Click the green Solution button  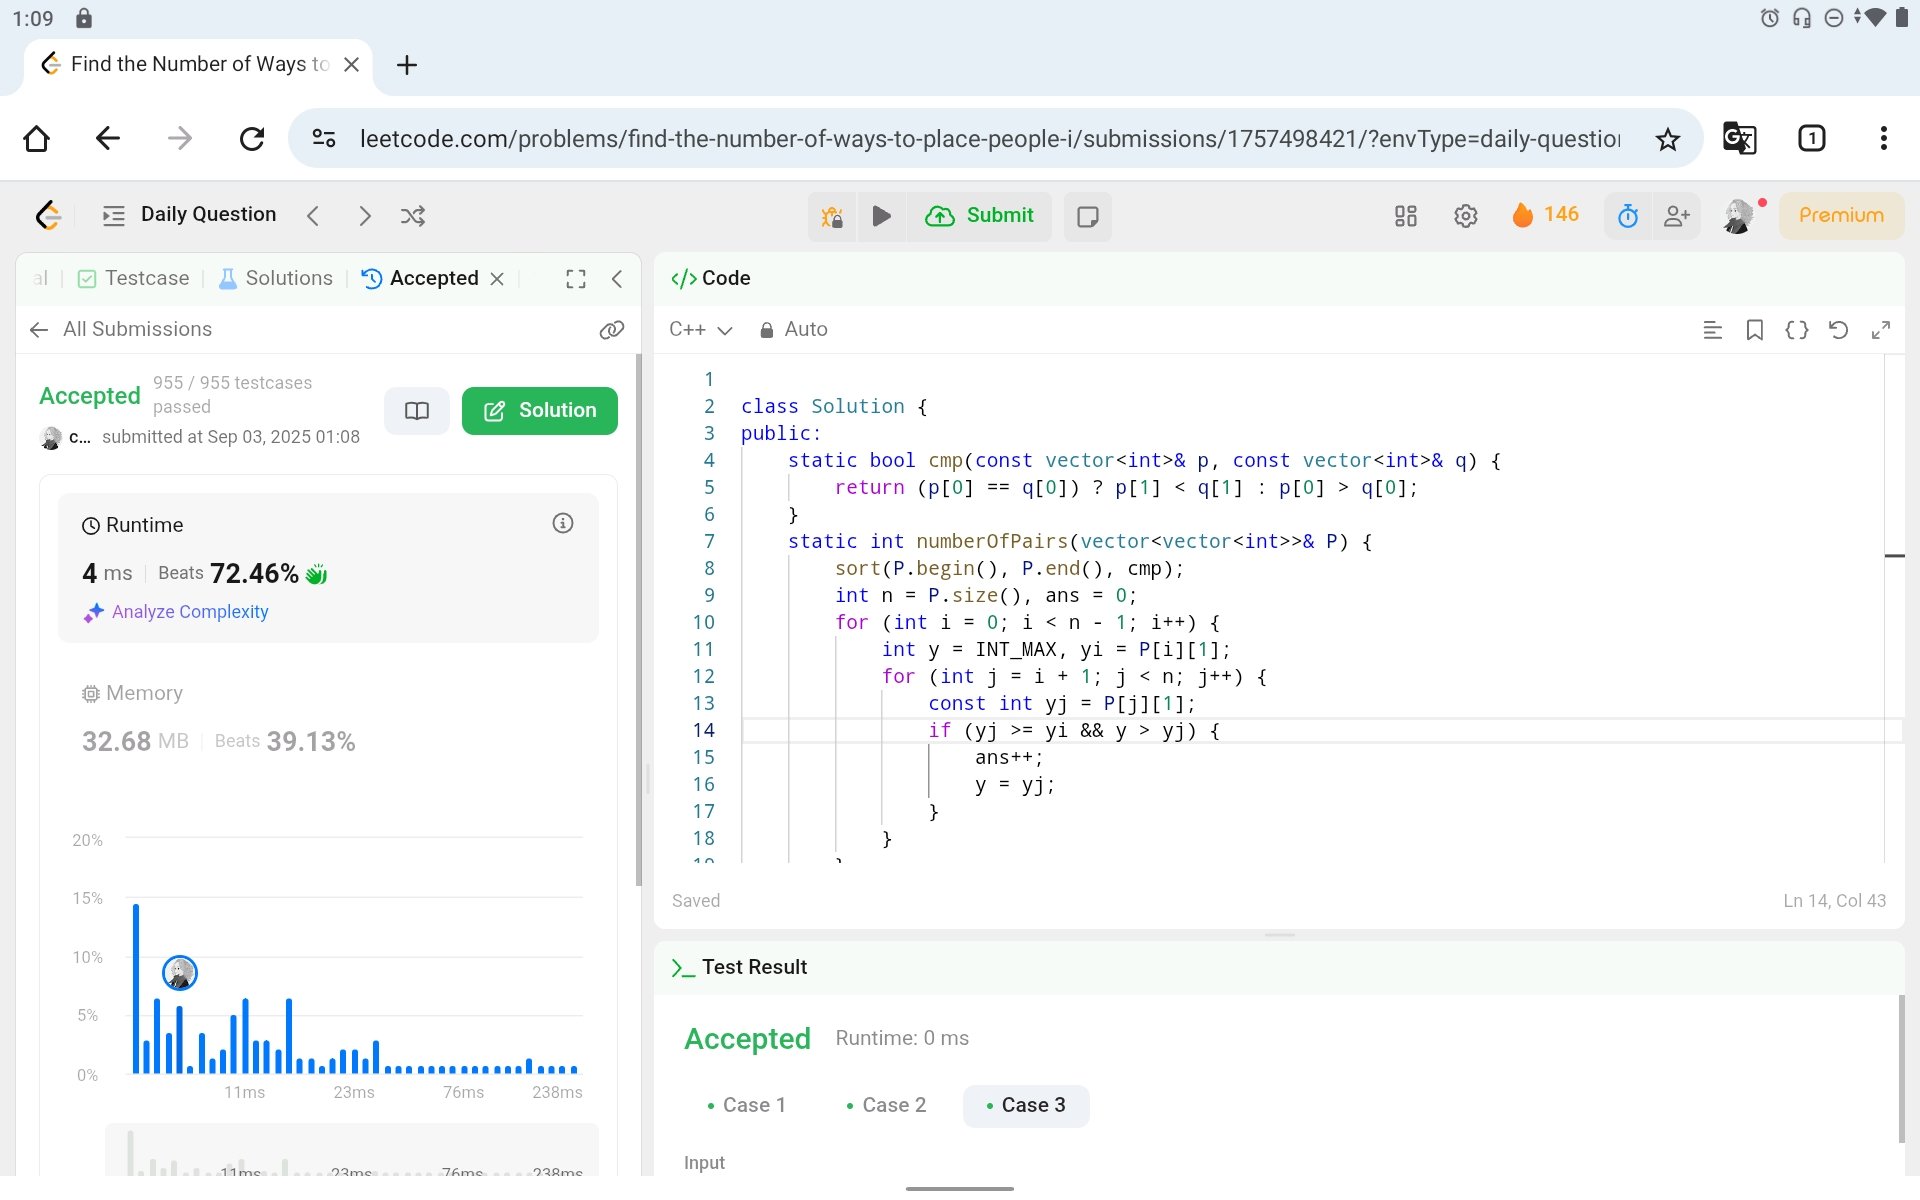pos(539,411)
